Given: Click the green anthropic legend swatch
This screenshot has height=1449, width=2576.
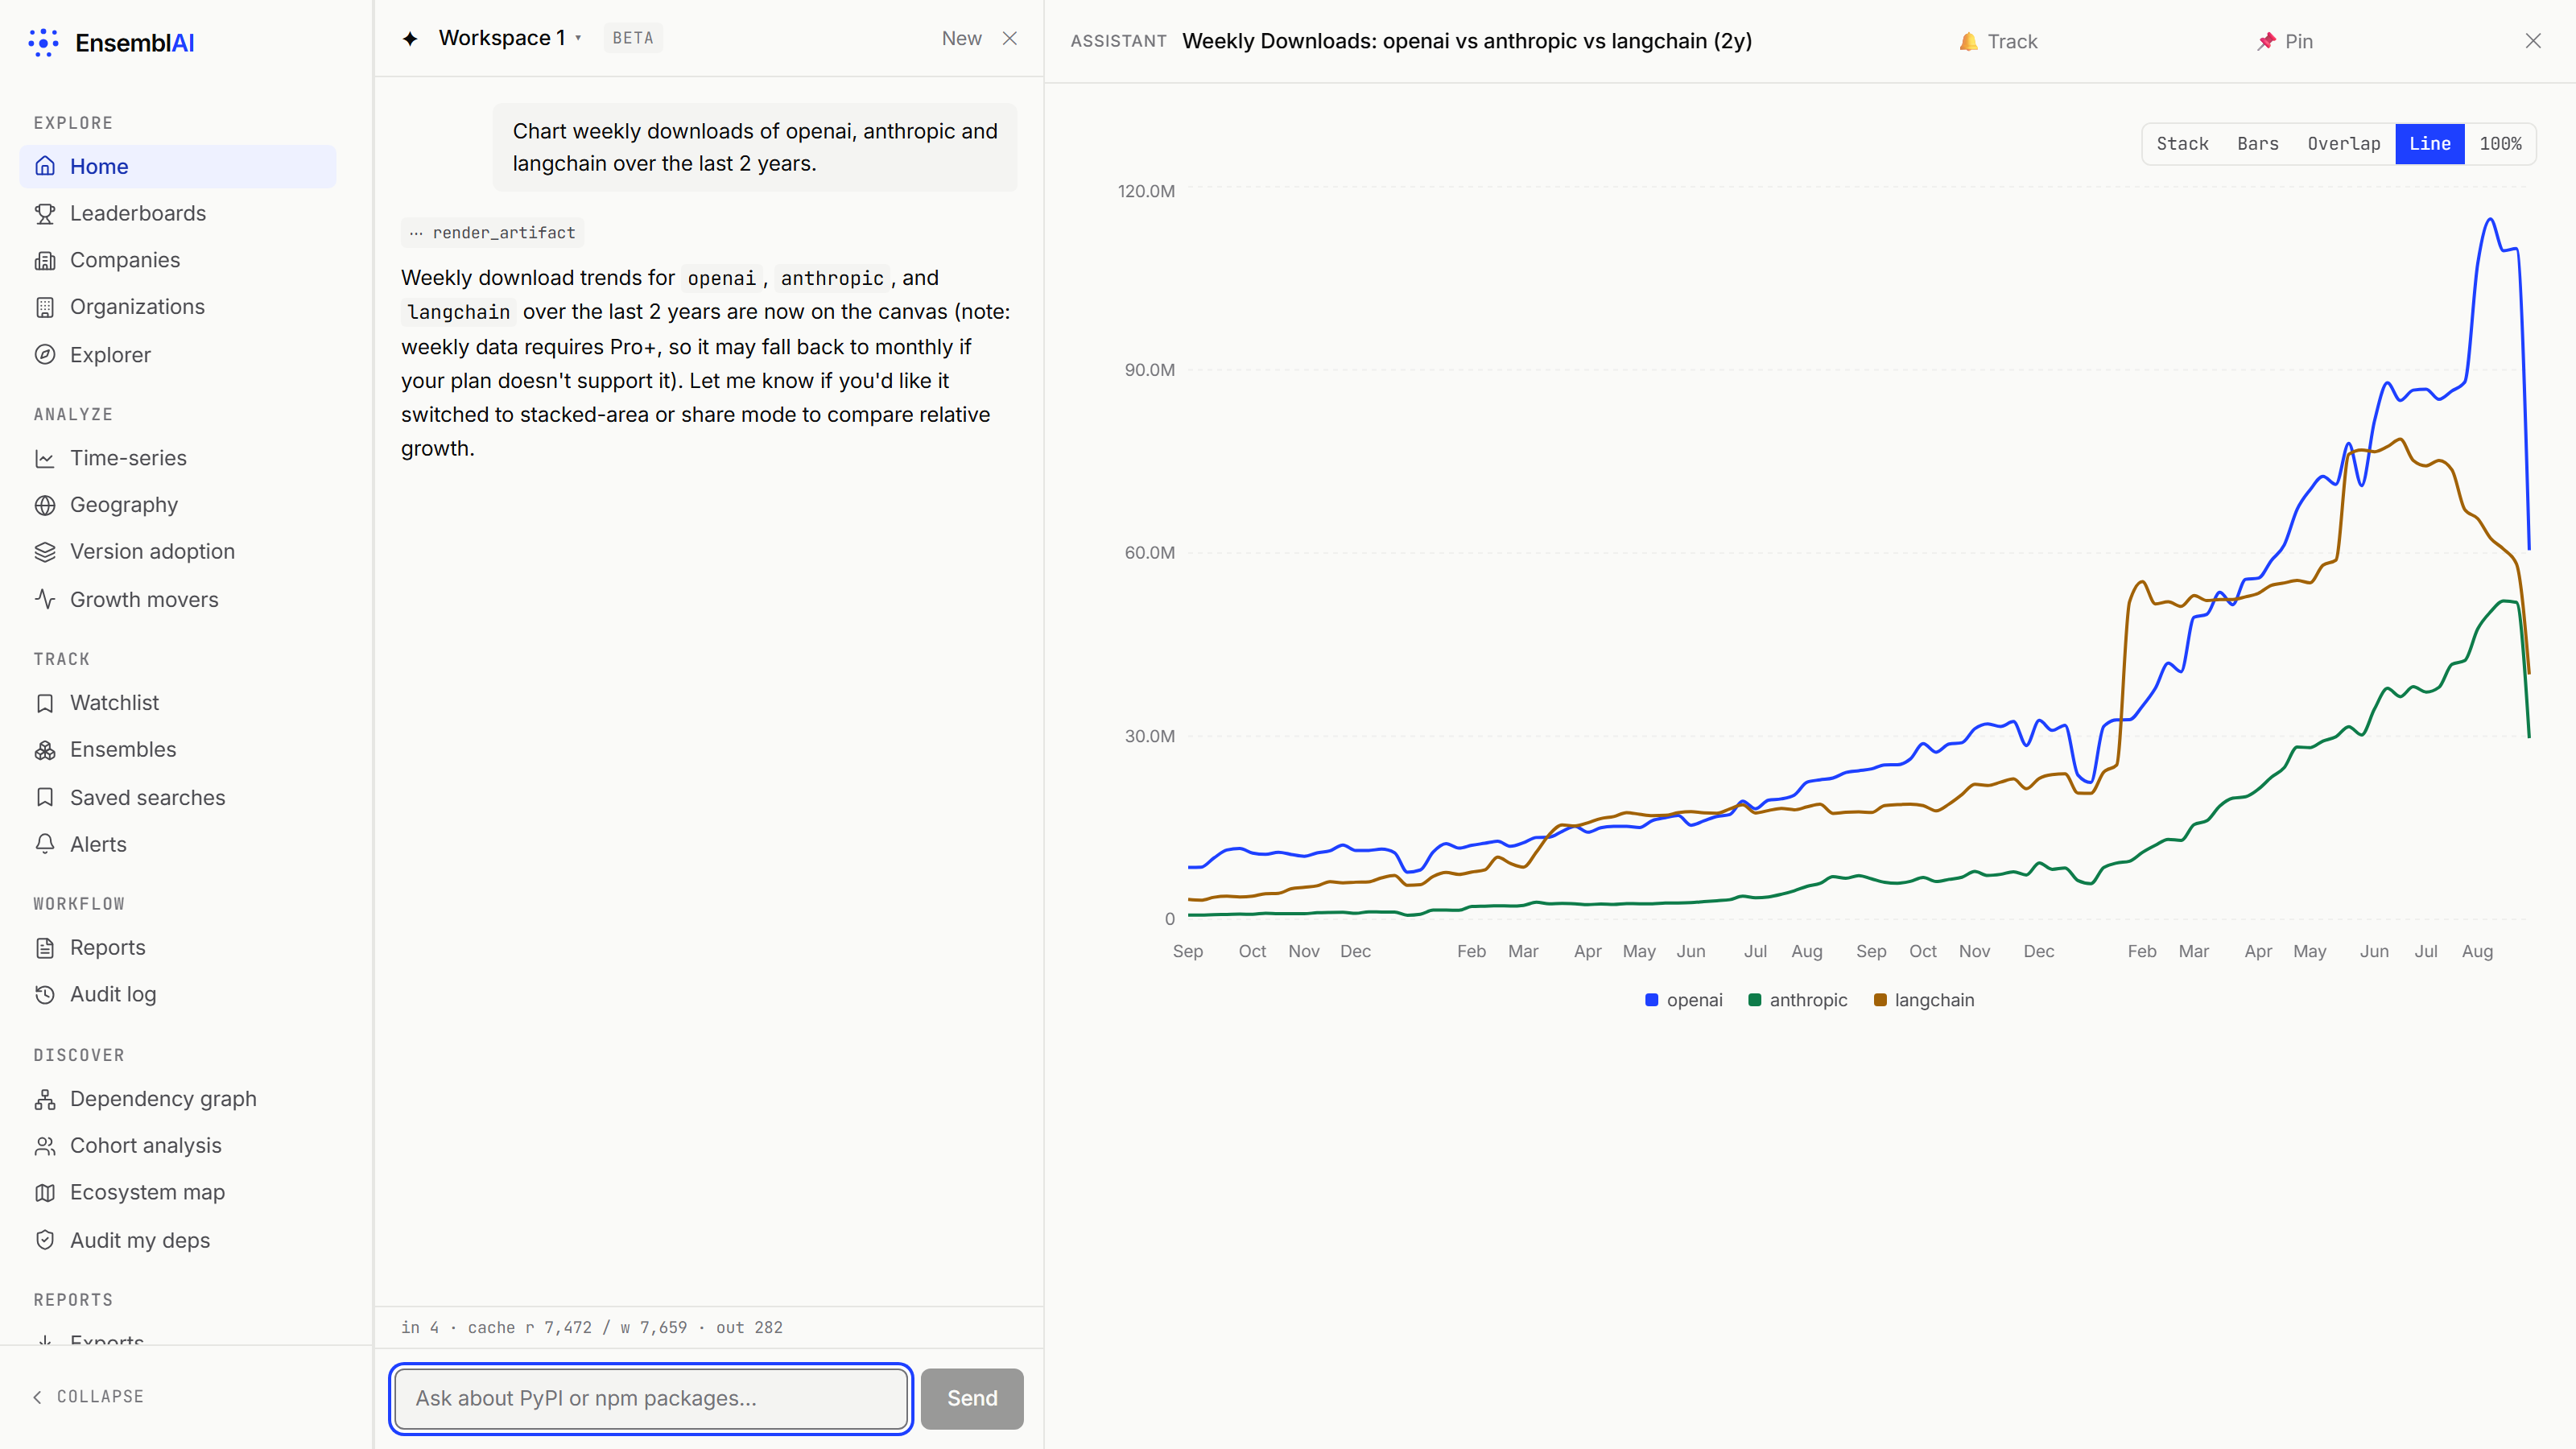Looking at the screenshot, I should (1755, 1000).
